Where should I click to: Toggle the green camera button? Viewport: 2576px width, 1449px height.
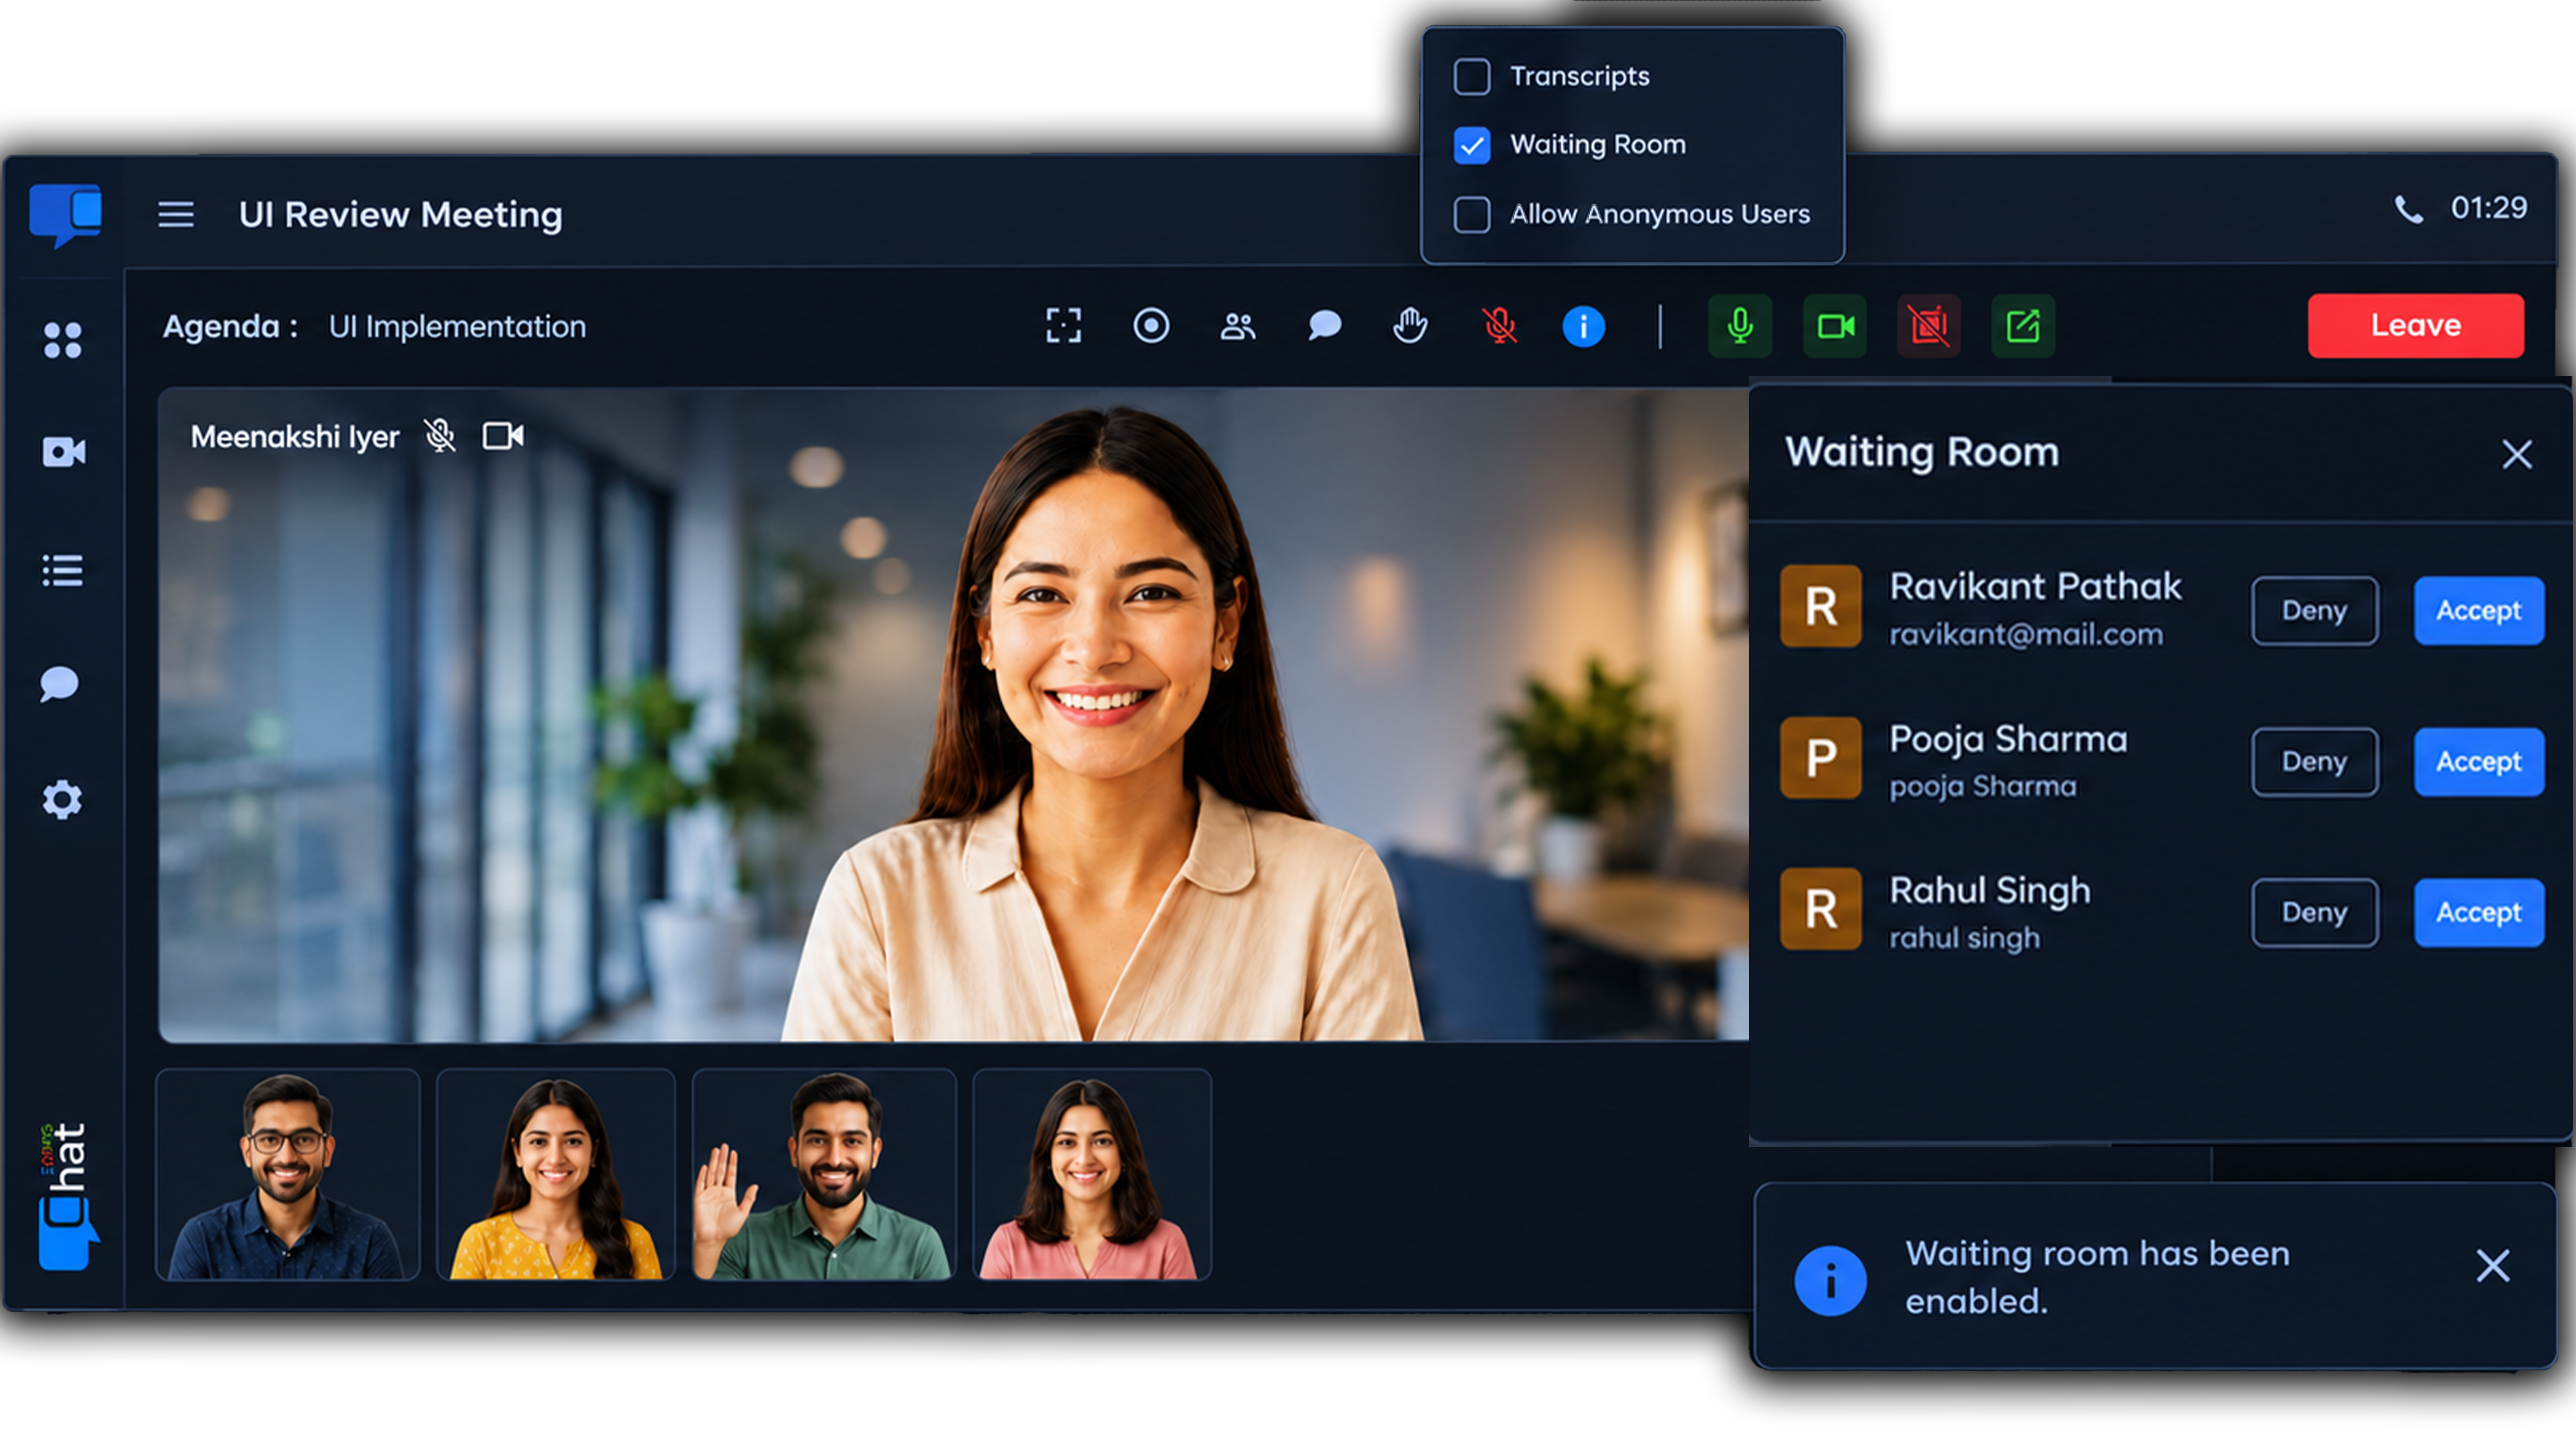pos(1835,326)
